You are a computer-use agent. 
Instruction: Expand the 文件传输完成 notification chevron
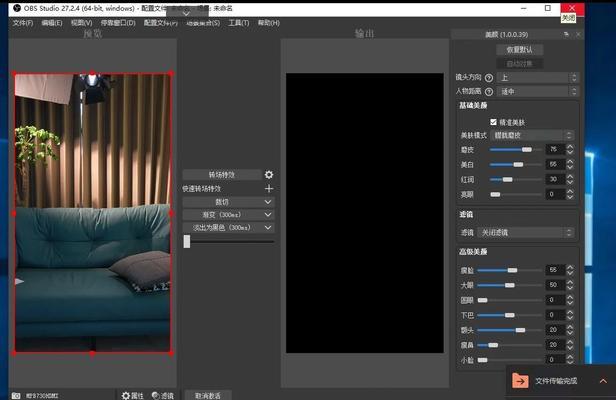tap(603, 381)
